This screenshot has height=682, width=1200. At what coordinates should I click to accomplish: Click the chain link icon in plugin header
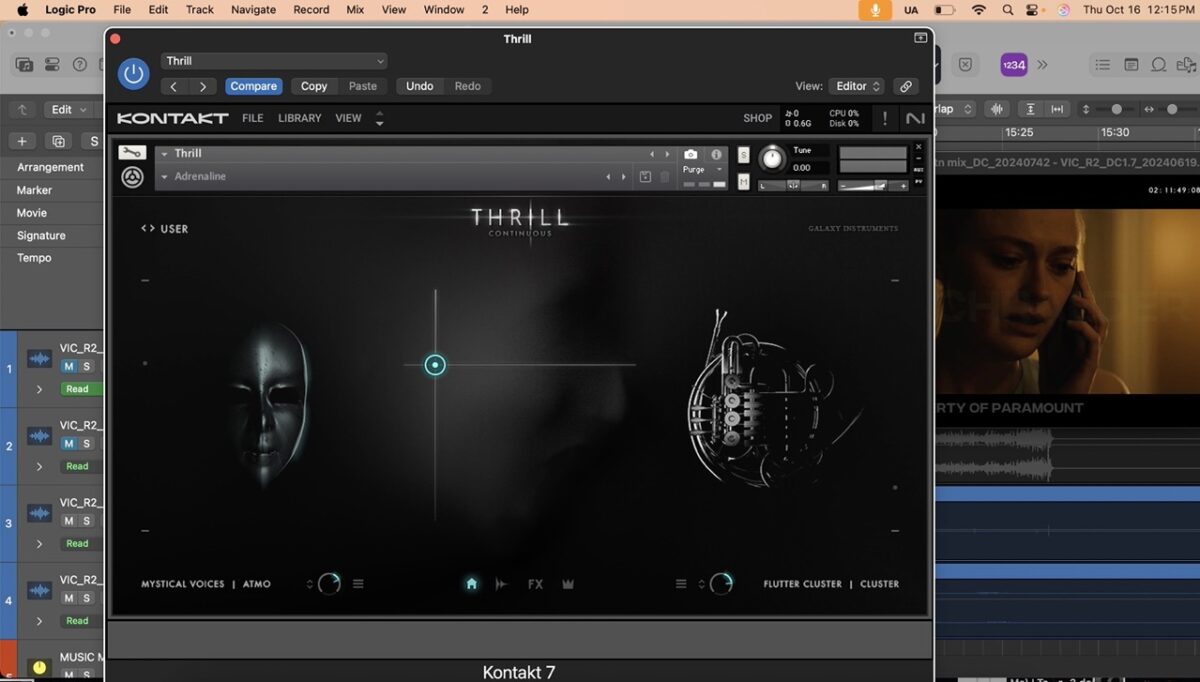point(906,86)
